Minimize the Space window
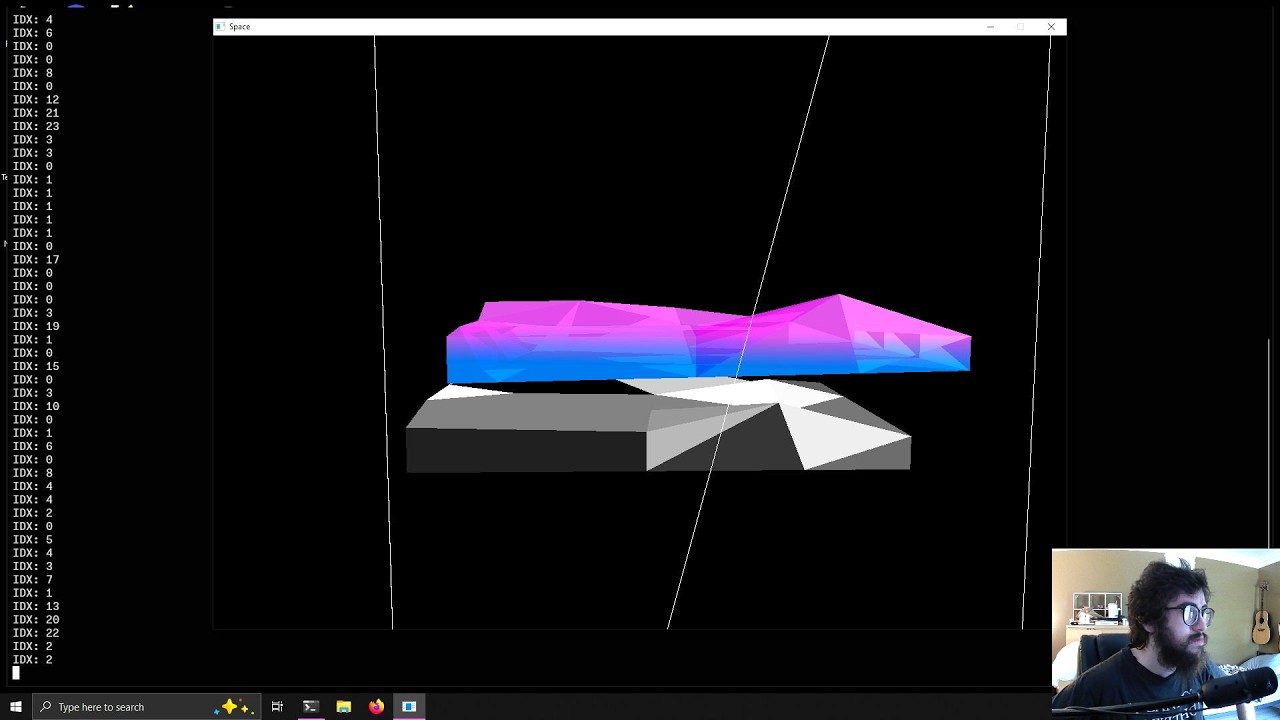The image size is (1280, 720). pyautogui.click(x=990, y=27)
